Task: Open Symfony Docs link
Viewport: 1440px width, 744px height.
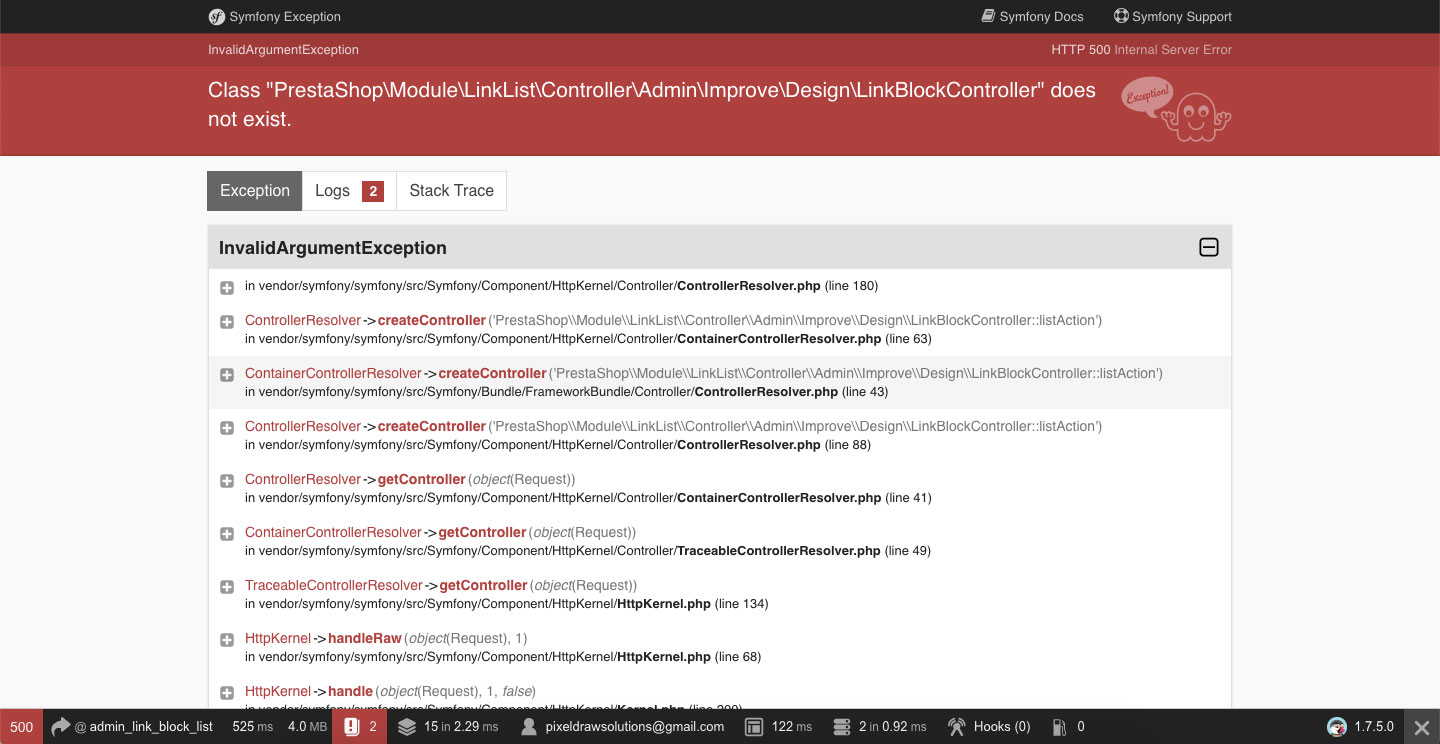Action: point(1033,16)
